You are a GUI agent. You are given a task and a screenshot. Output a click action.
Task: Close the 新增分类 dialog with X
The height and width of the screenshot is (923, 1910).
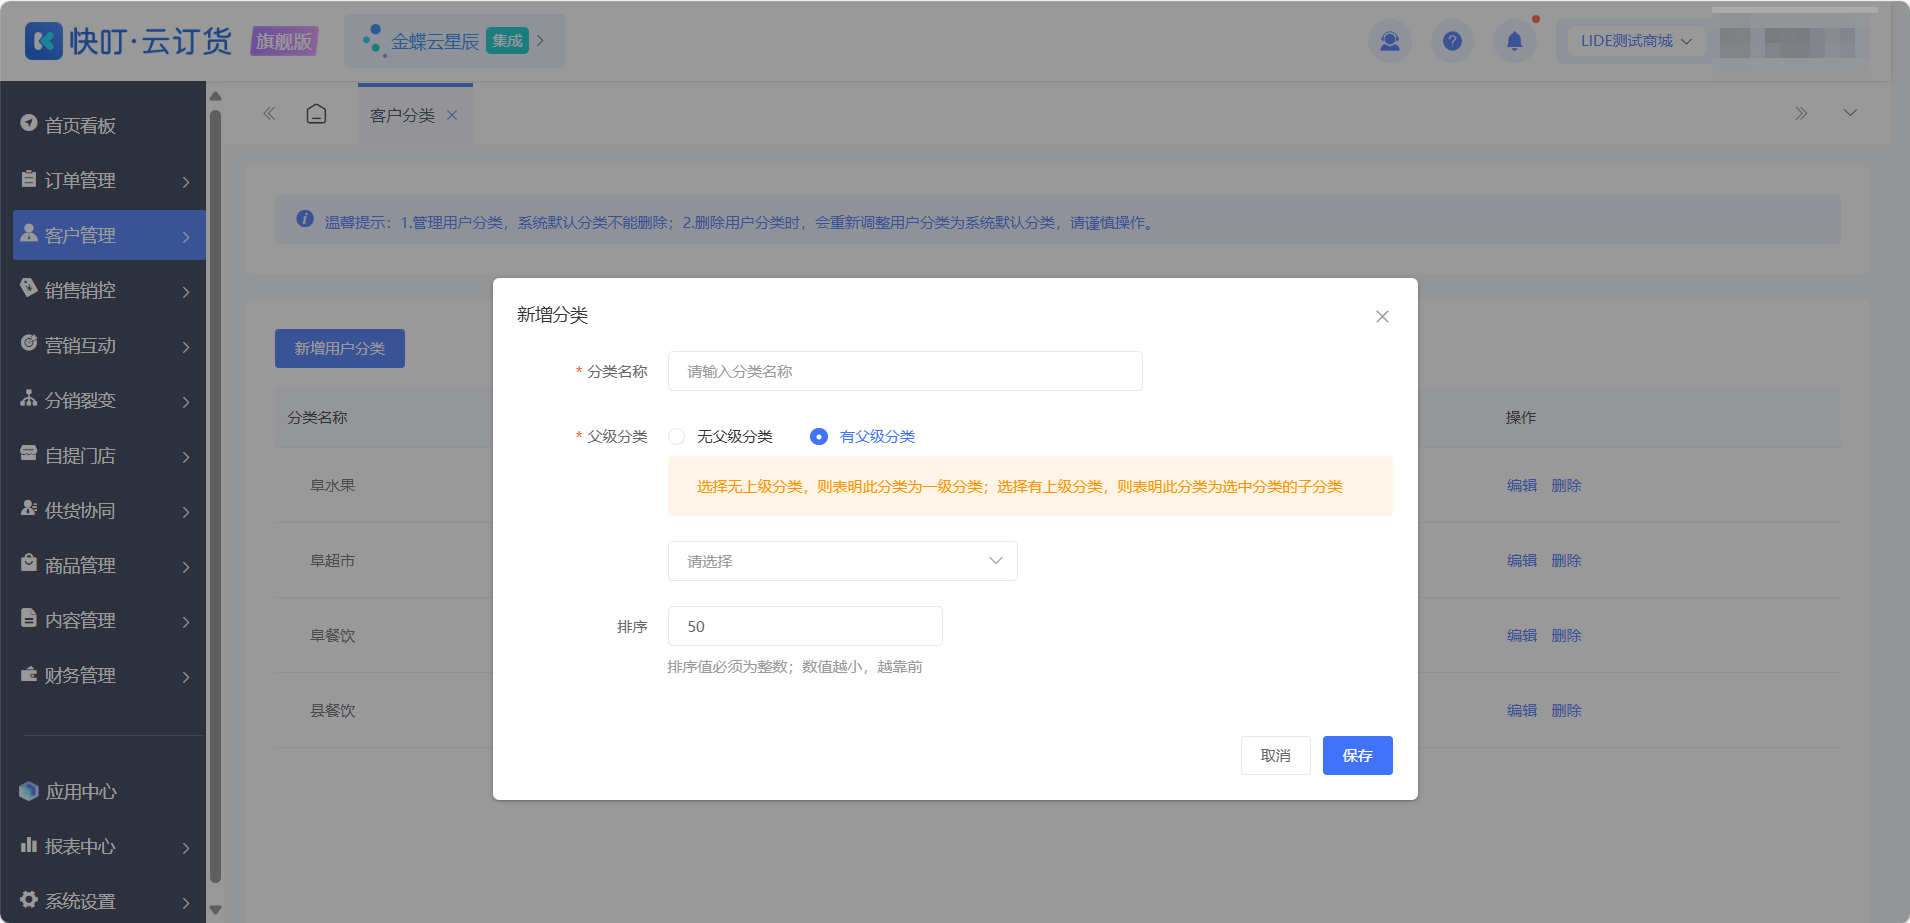(1382, 316)
